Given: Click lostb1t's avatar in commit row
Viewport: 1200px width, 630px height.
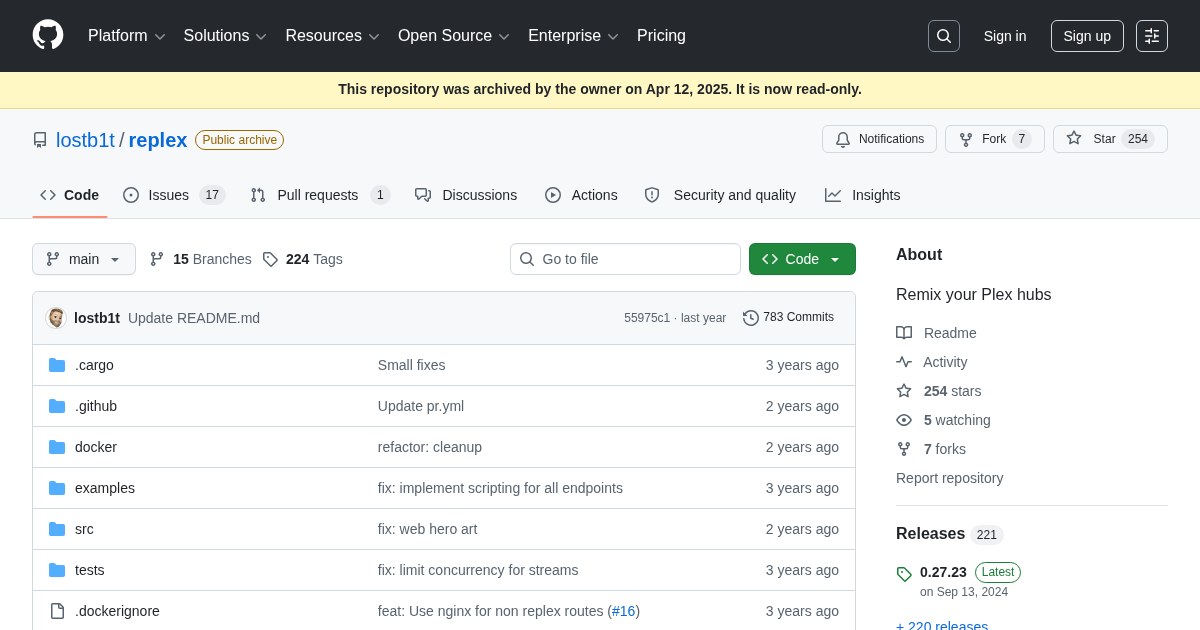Looking at the screenshot, I should click(x=56, y=318).
